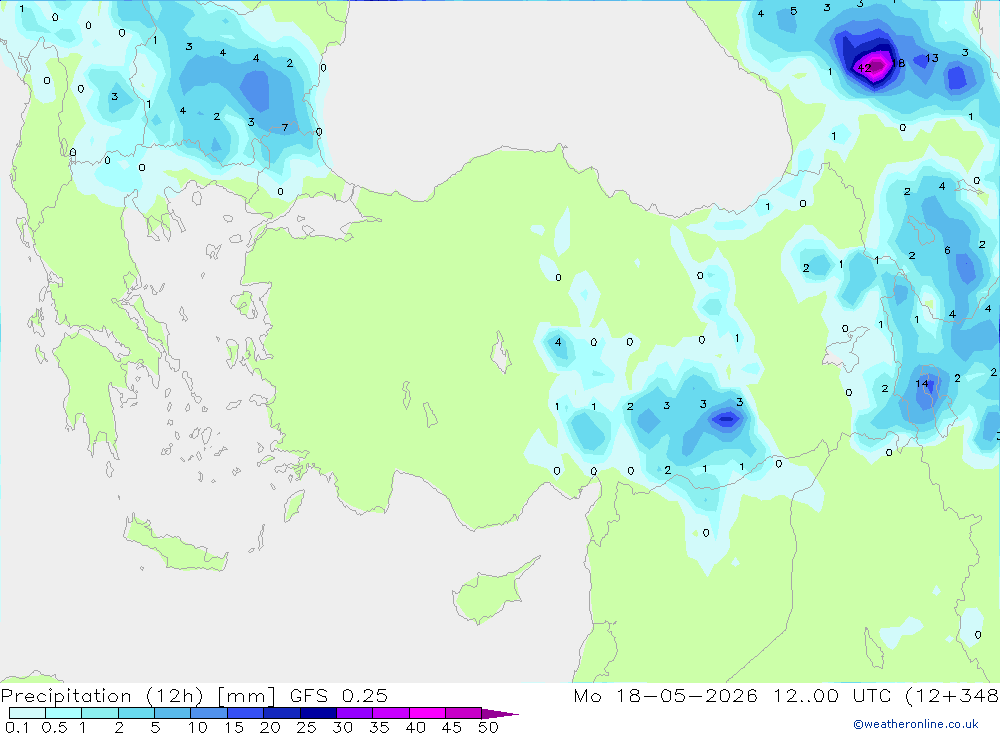This screenshot has height=733, width=1000.
Task: Click the '20' legend scale label
Action: (x=270, y=727)
